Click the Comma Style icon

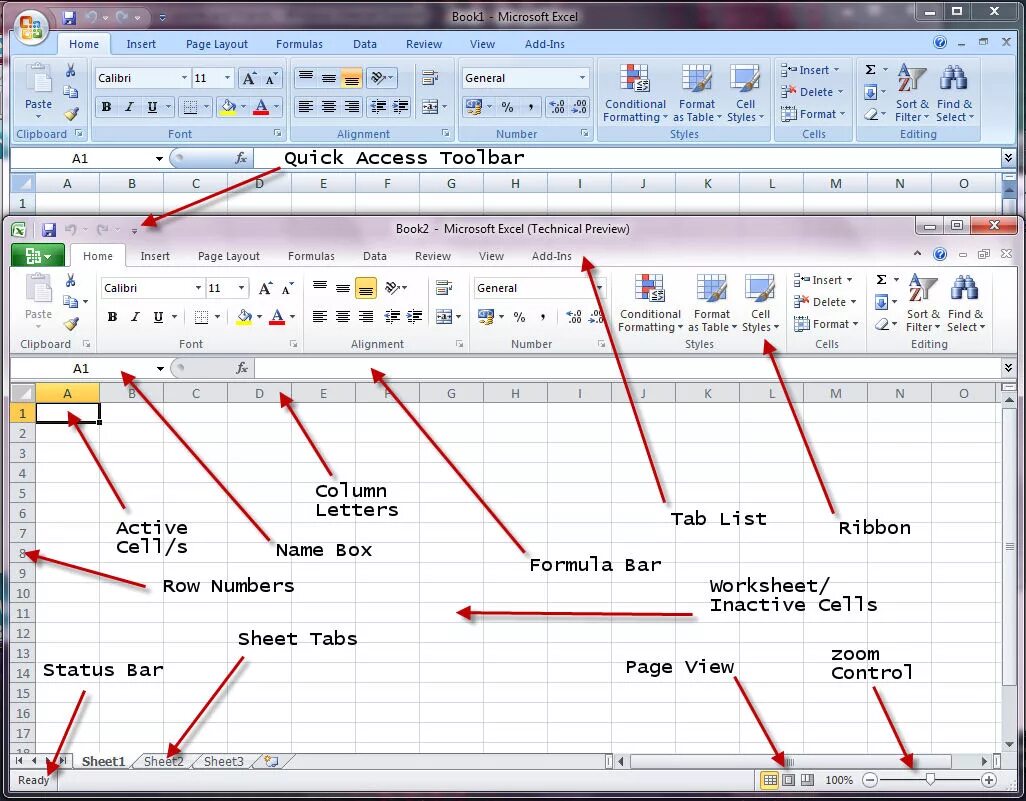tap(543, 316)
